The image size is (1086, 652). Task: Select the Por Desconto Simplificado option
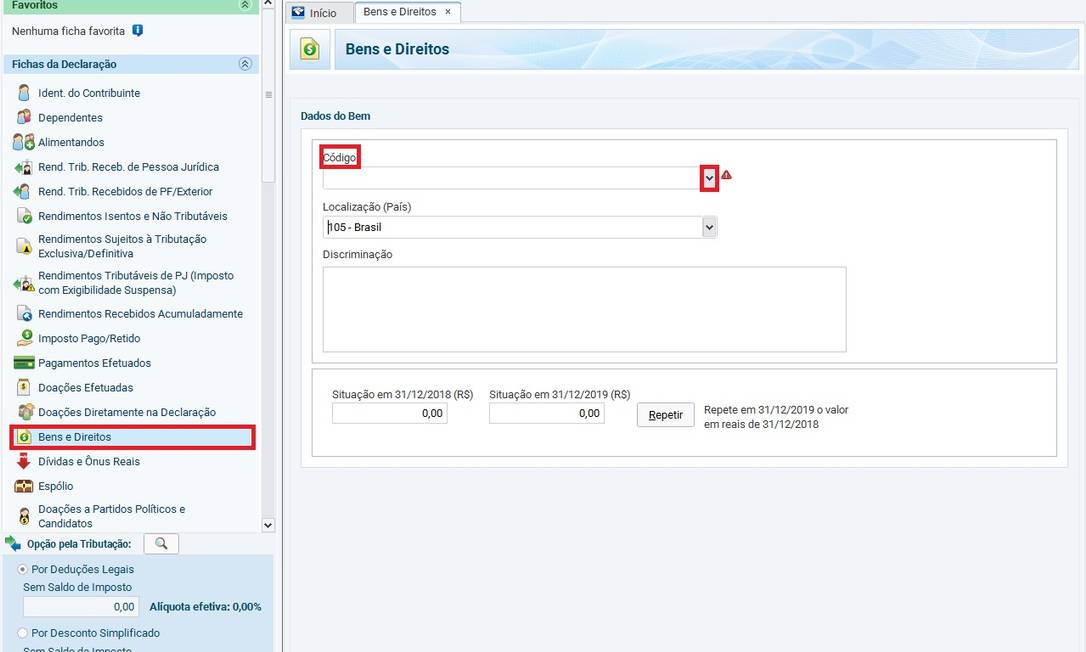pyautogui.click(x=23, y=633)
